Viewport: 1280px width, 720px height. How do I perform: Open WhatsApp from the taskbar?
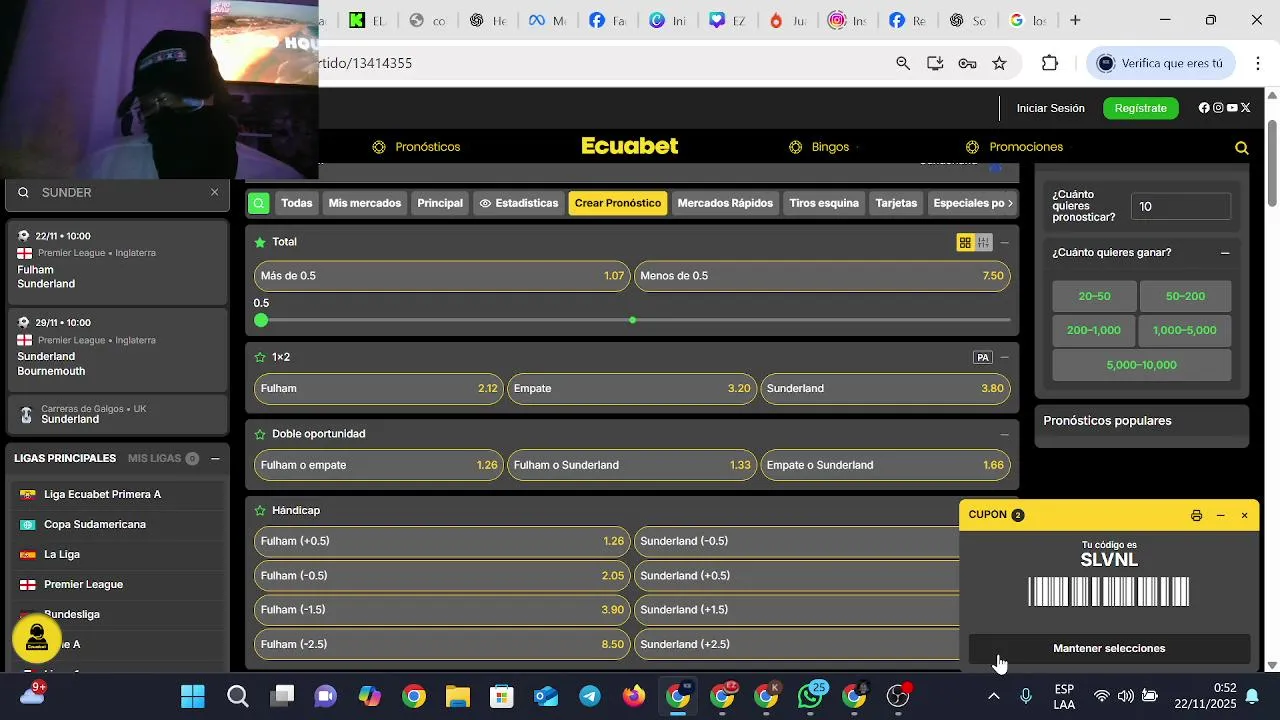pyautogui.click(x=811, y=696)
